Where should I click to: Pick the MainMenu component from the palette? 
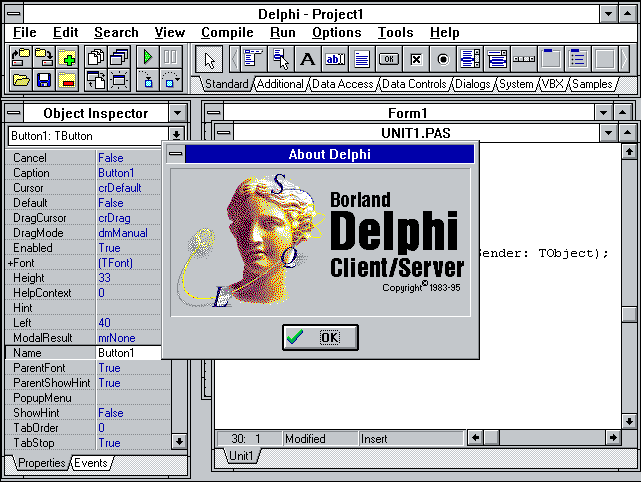(x=254, y=59)
